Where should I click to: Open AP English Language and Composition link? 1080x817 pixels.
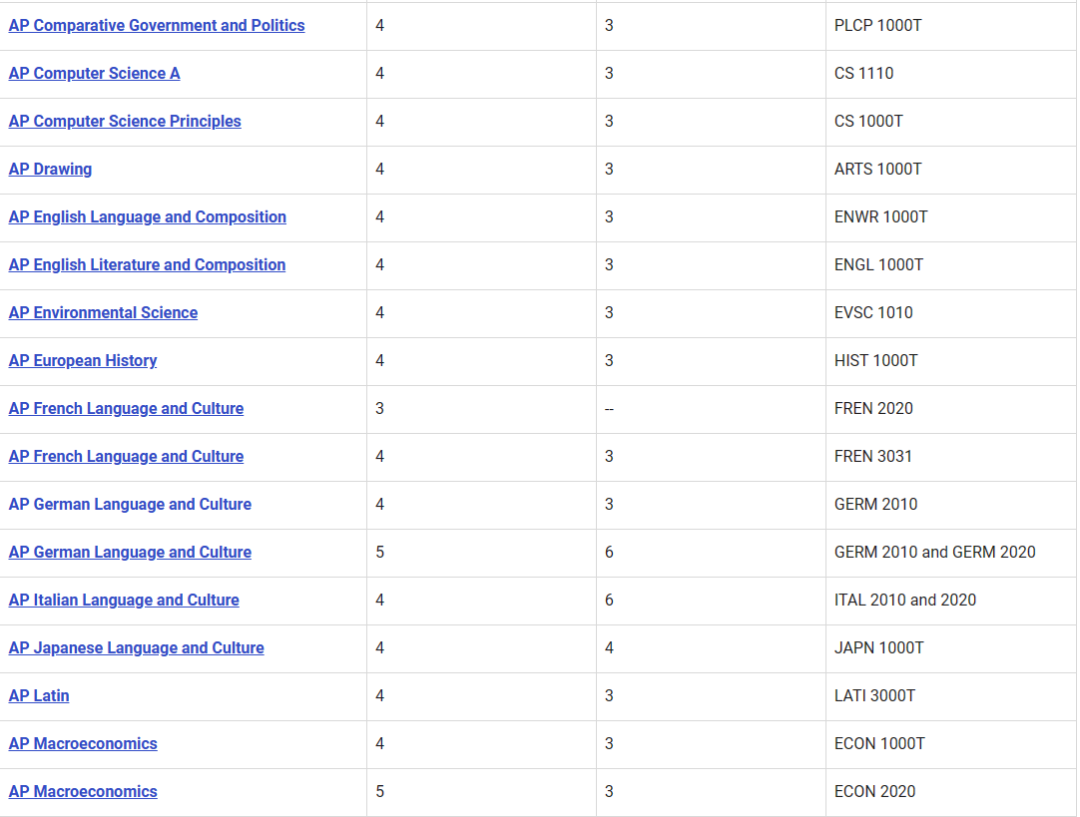point(147,218)
